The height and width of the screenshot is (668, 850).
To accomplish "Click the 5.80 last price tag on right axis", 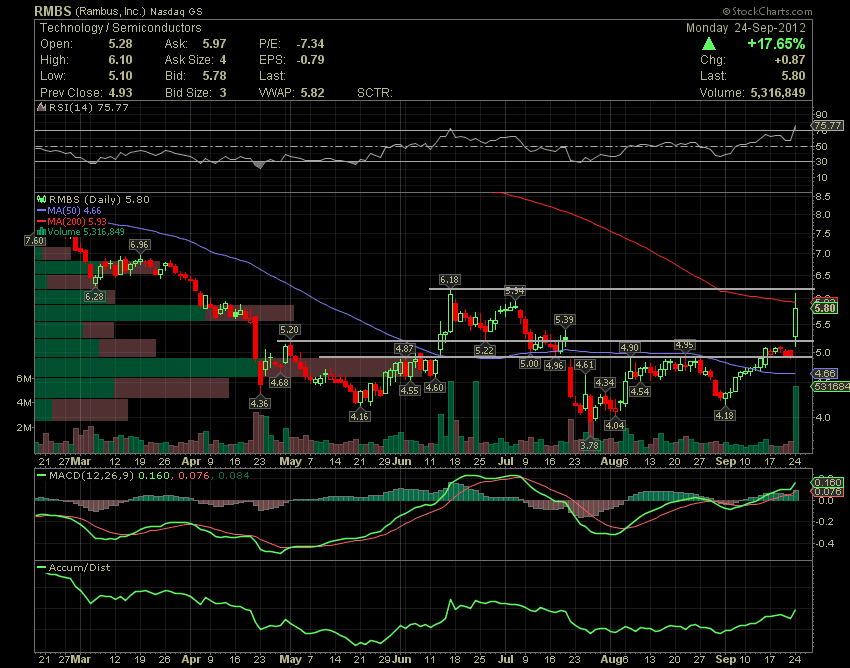I will point(825,308).
